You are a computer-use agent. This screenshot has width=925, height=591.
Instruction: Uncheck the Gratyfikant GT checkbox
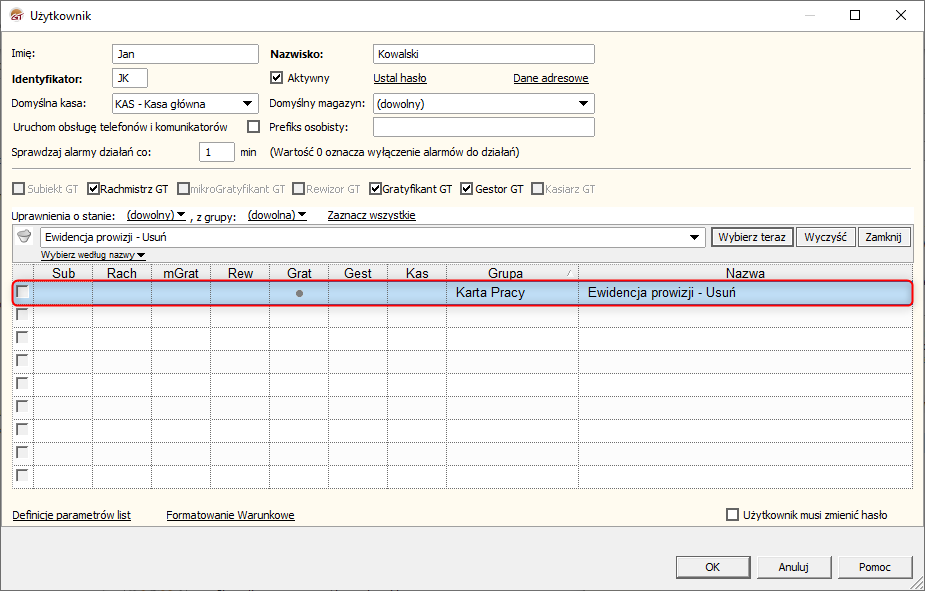(375, 189)
